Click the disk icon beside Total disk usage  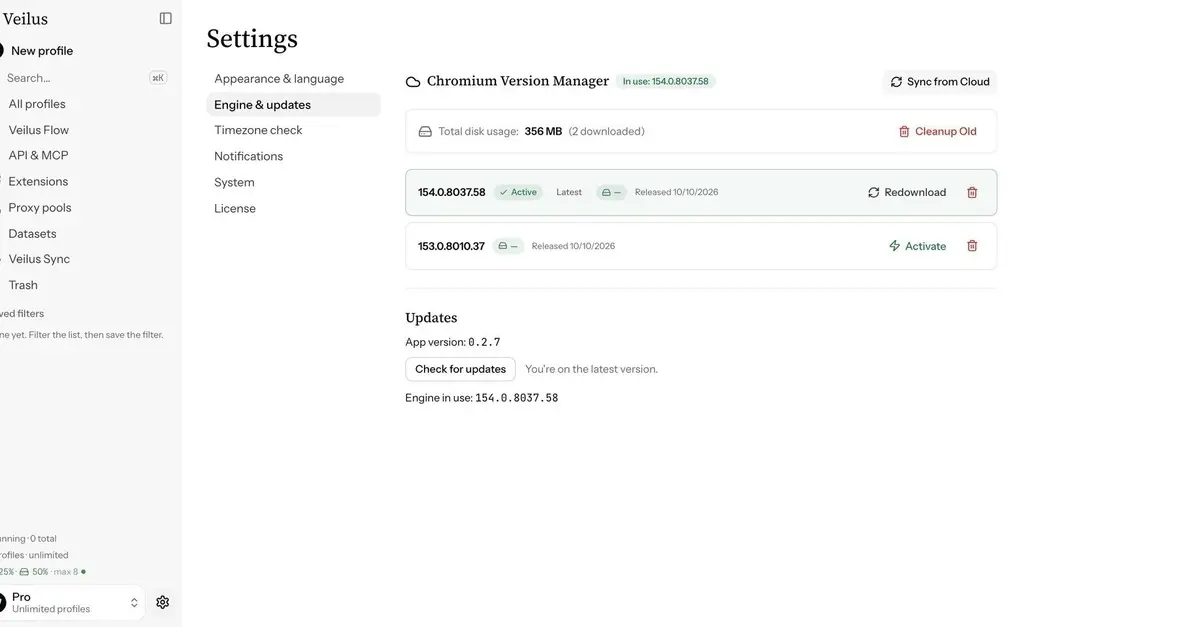[425, 131]
